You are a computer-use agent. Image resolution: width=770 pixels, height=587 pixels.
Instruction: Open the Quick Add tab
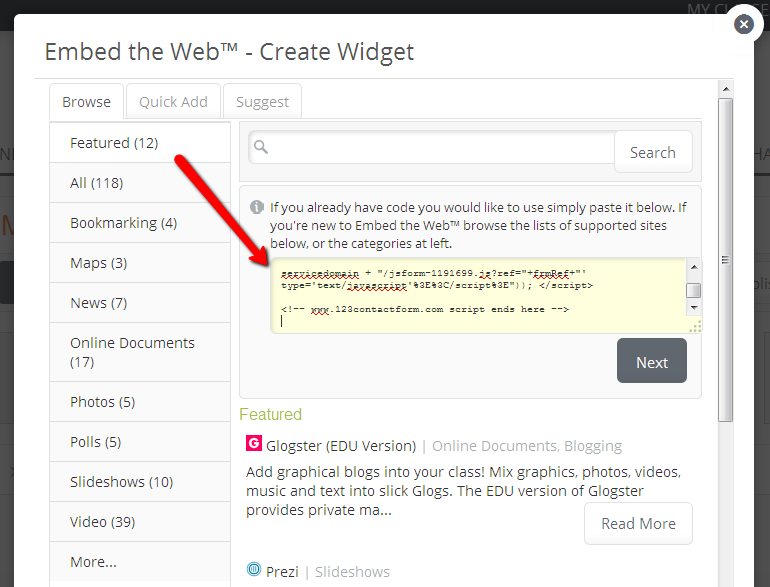coord(173,102)
